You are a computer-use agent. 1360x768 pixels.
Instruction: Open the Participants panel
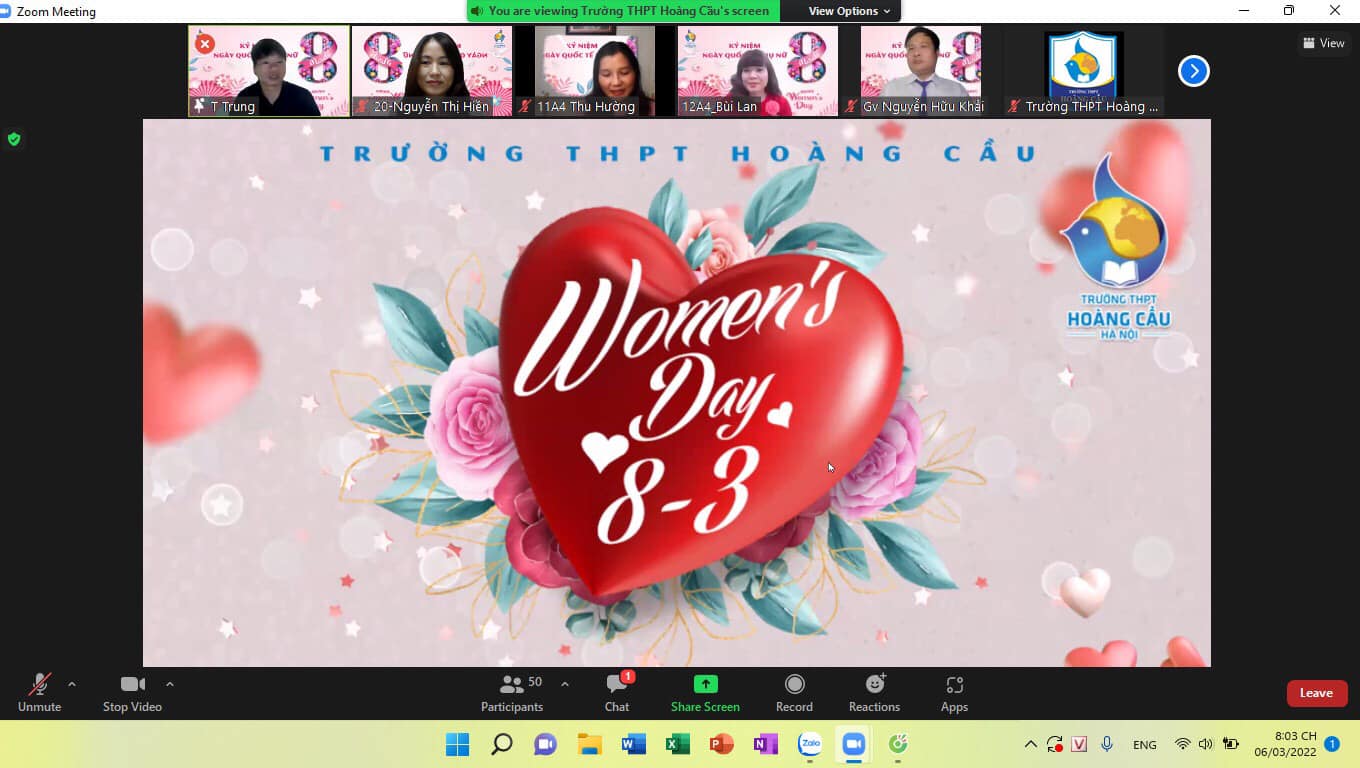tap(512, 693)
